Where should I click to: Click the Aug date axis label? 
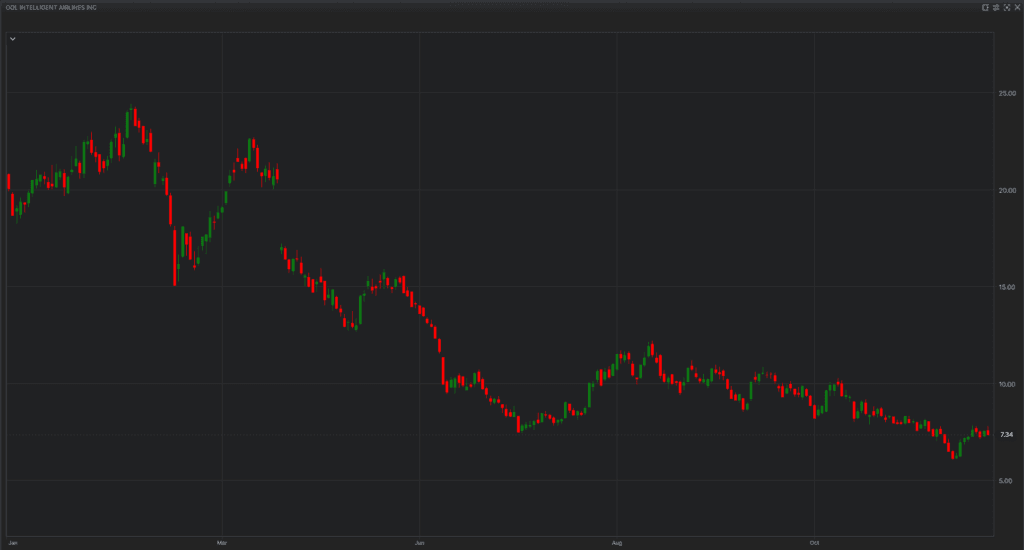point(616,543)
